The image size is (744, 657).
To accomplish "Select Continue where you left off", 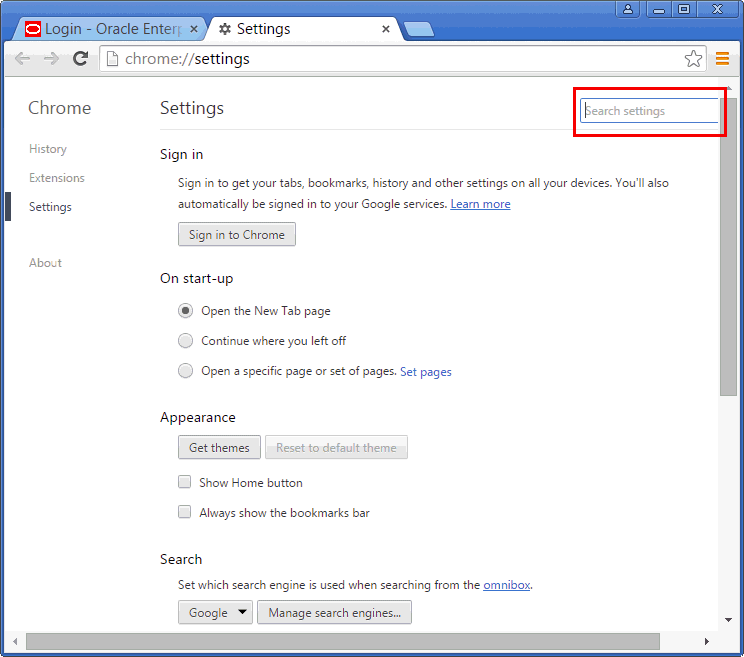I will [x=185, y=341].
